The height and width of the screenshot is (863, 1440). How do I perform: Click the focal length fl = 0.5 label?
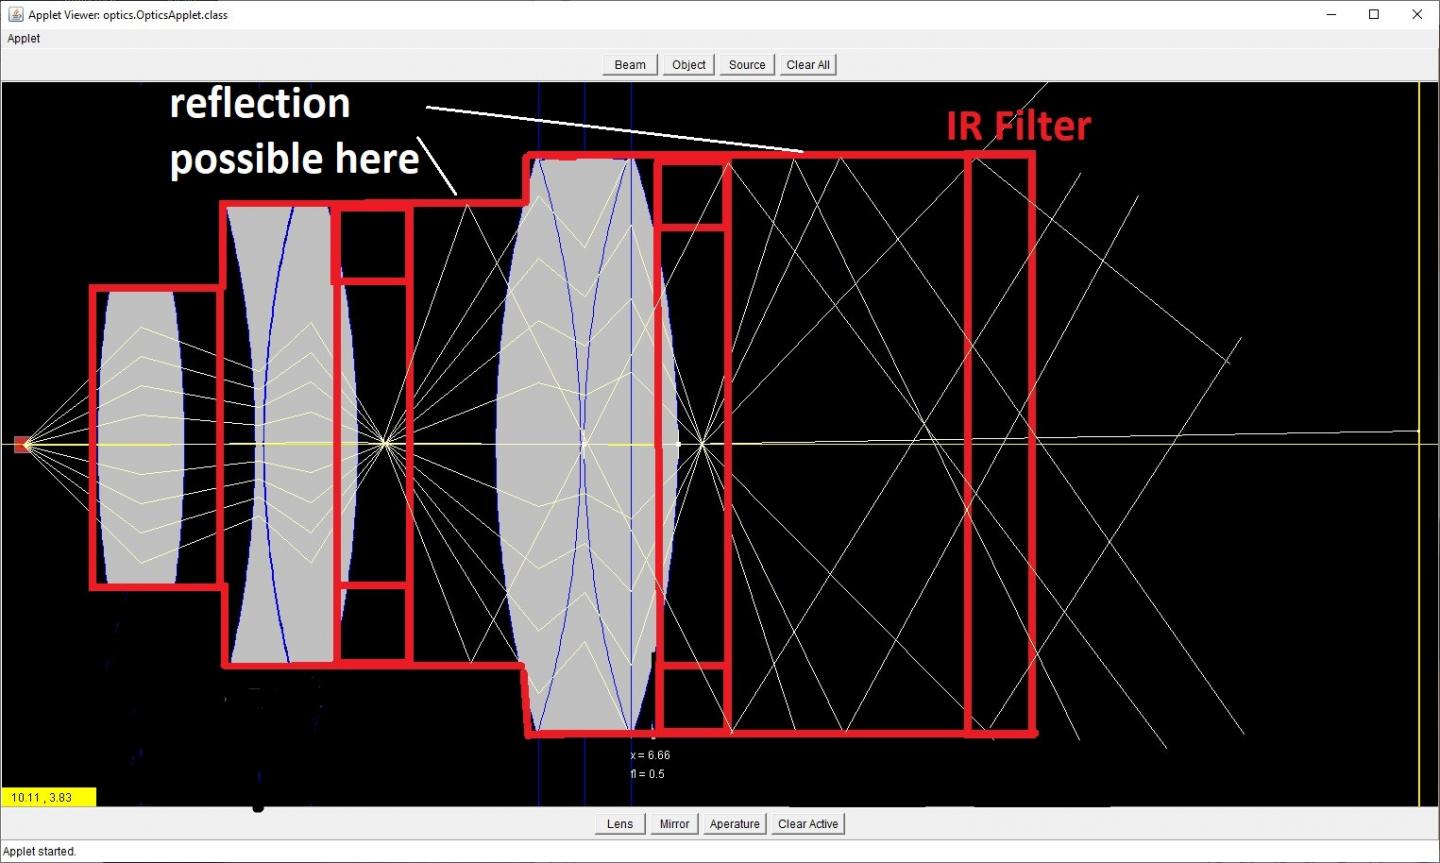647,774
